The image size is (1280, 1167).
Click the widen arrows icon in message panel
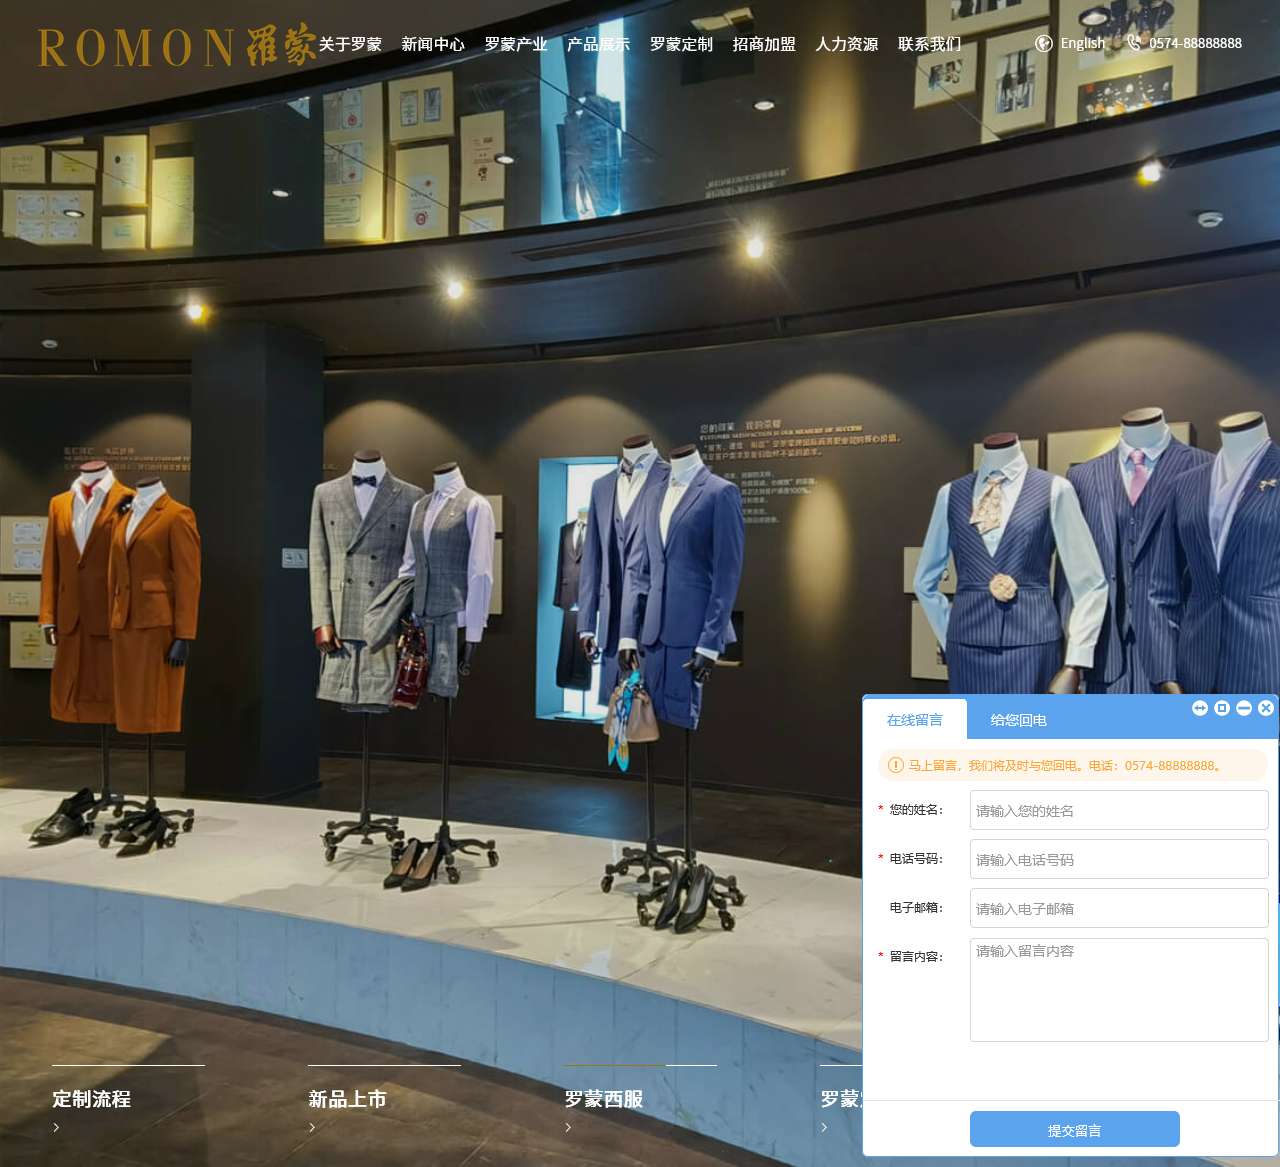pyautogui.click(x=1200, y=708)
